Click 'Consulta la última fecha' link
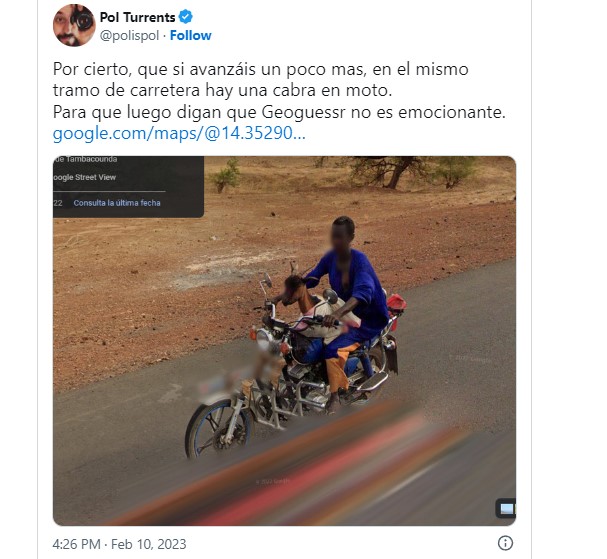 point(117,203)
